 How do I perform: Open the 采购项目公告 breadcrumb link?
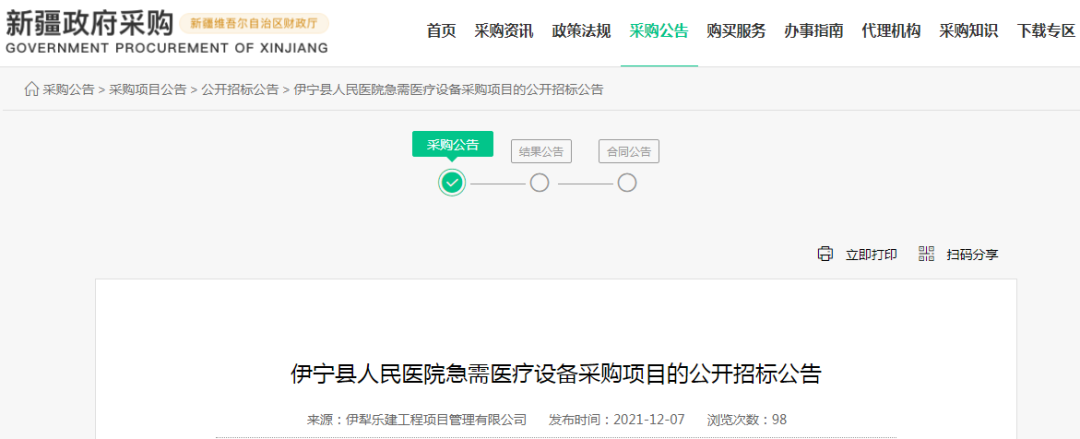click(147, 90)
